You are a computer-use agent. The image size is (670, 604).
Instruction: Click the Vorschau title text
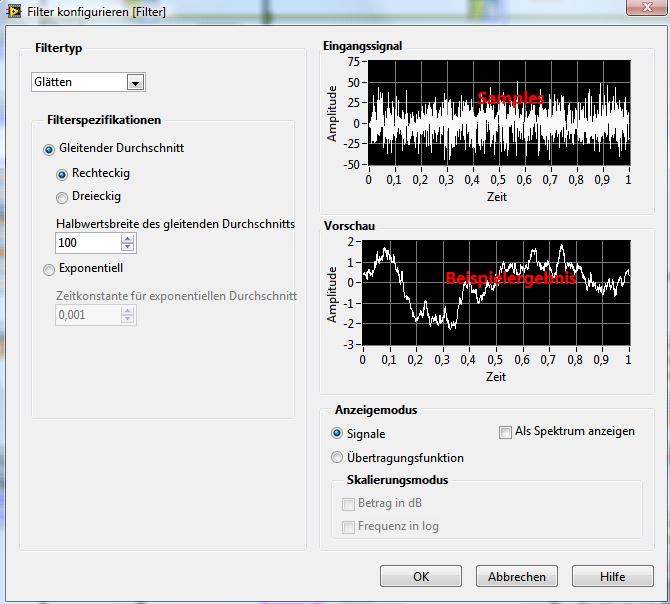(350, 226)
